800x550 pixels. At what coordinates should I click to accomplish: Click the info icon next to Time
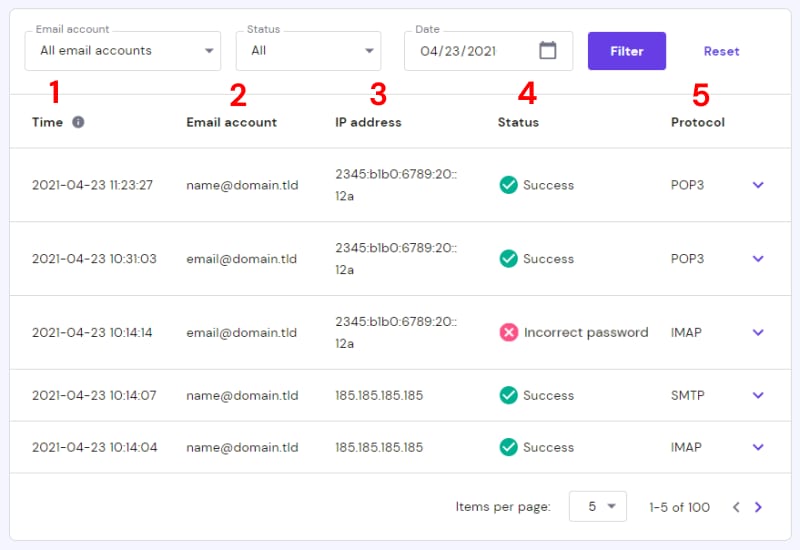click(78, 122)
